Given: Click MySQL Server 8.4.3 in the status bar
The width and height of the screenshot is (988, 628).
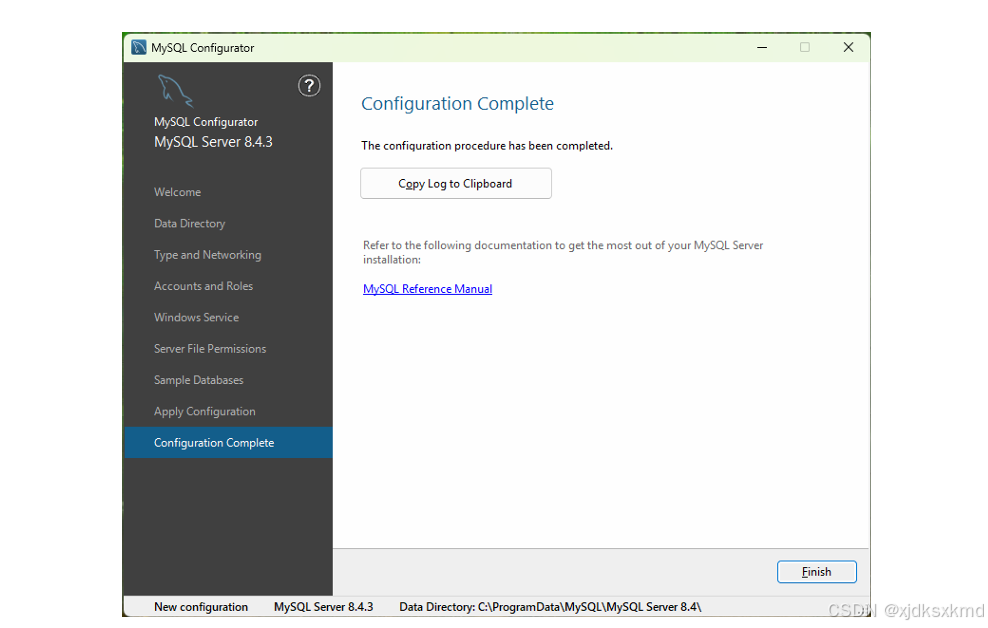Looking at the screenshot, I should (323, 606).
